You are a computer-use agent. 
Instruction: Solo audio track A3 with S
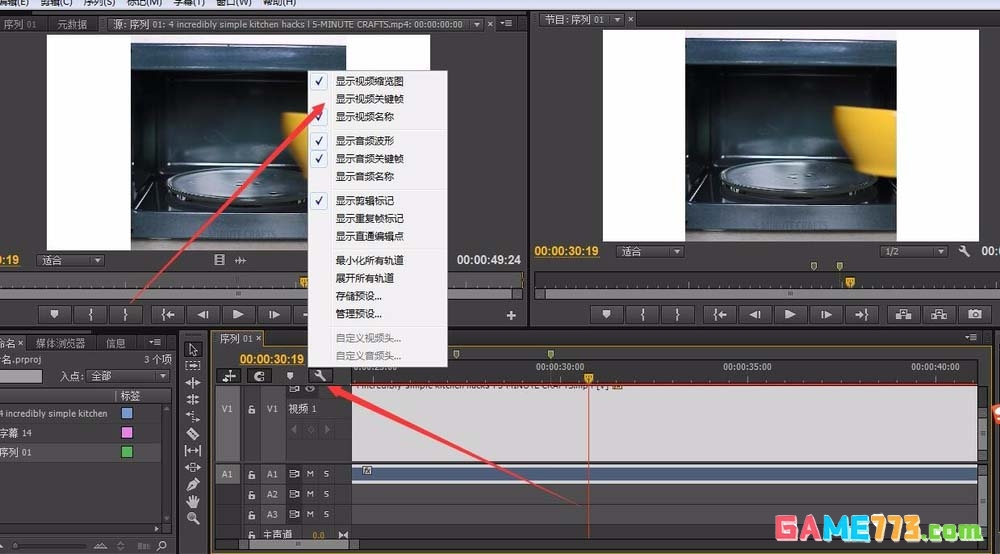[326, 514]
